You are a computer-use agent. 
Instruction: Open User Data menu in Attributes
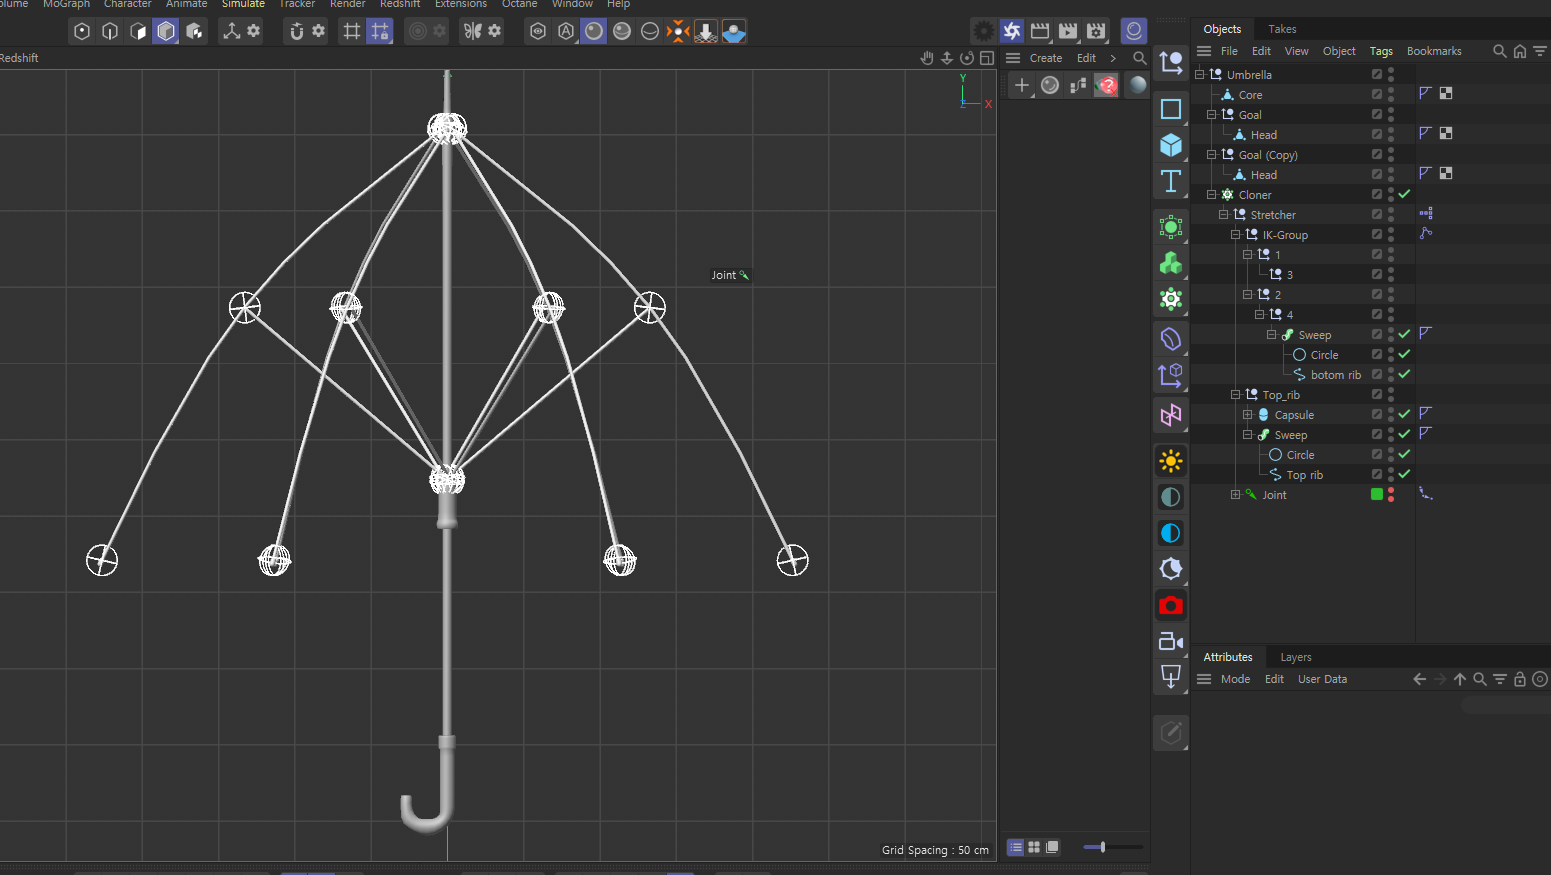tap(1322, 679)
